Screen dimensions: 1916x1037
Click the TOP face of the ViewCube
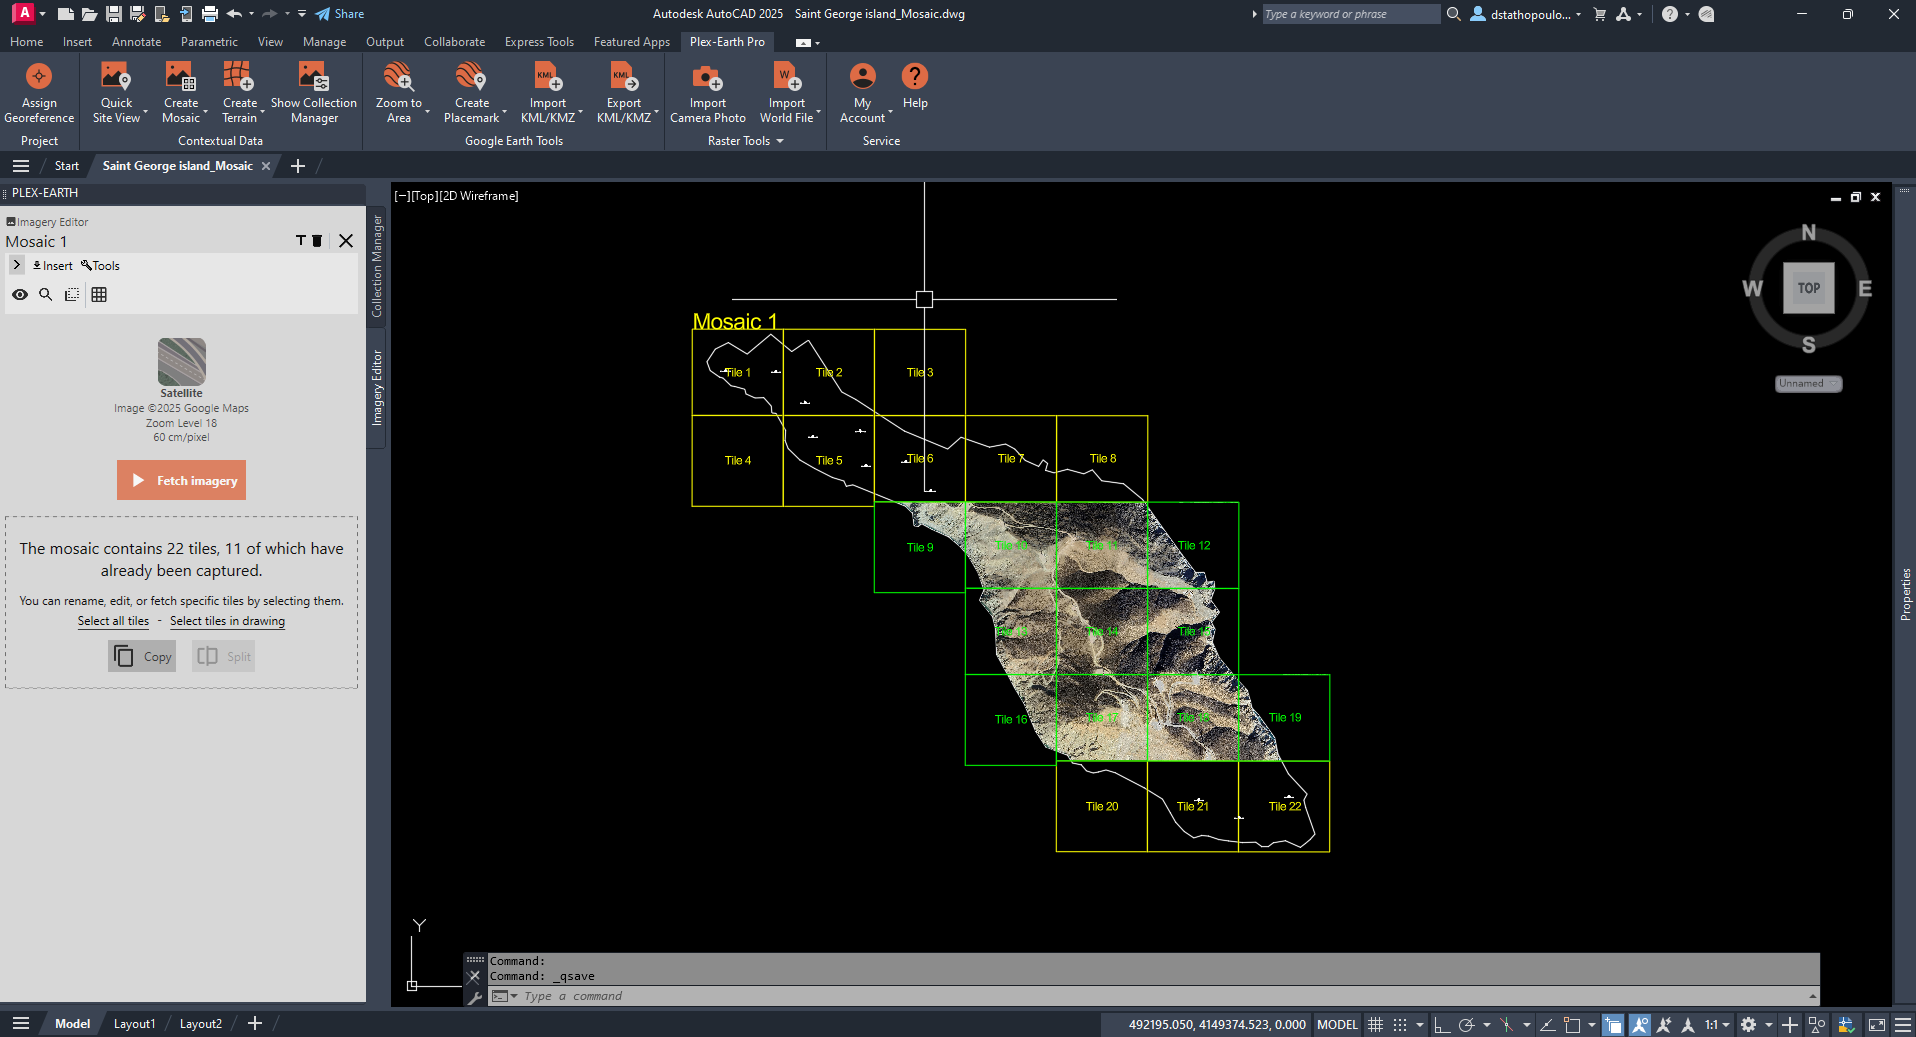coord(1808,288)
